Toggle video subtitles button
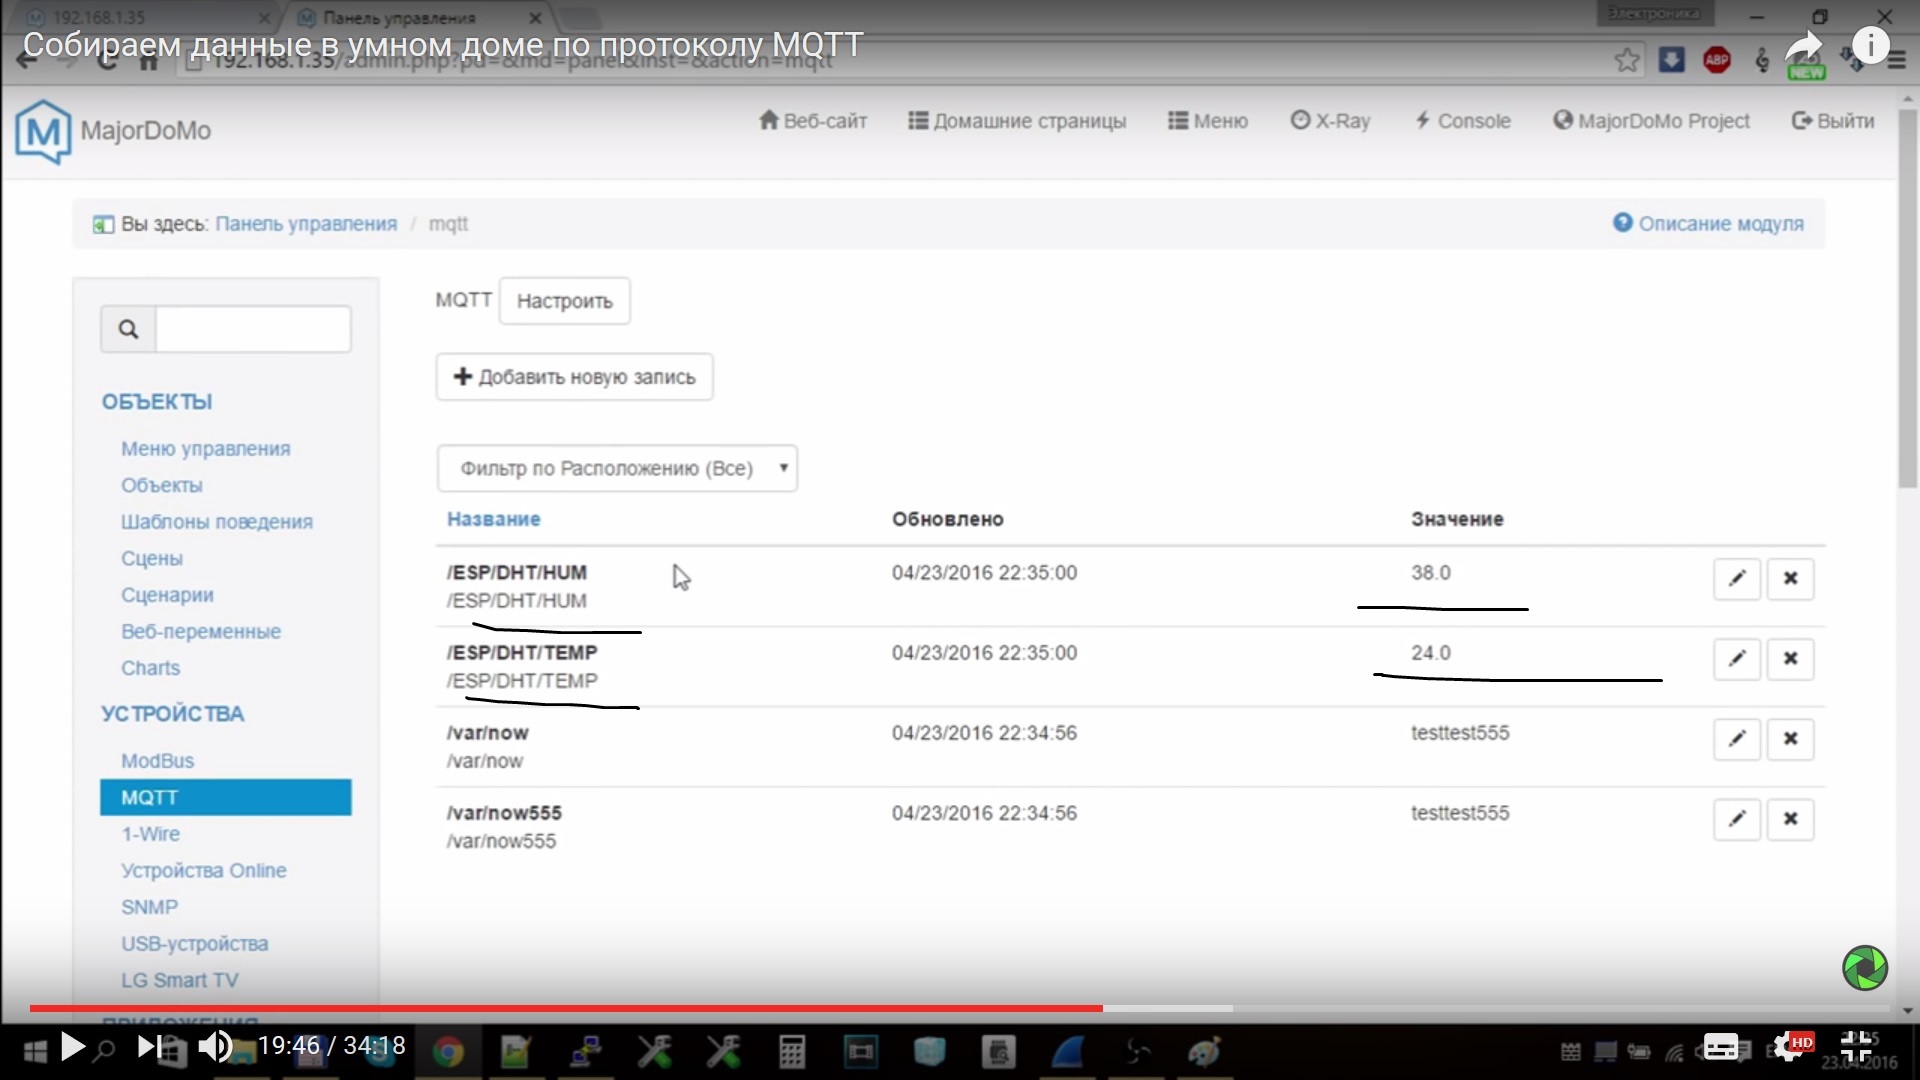The image size is (1920, 1080). [x=1721, y=1047]
